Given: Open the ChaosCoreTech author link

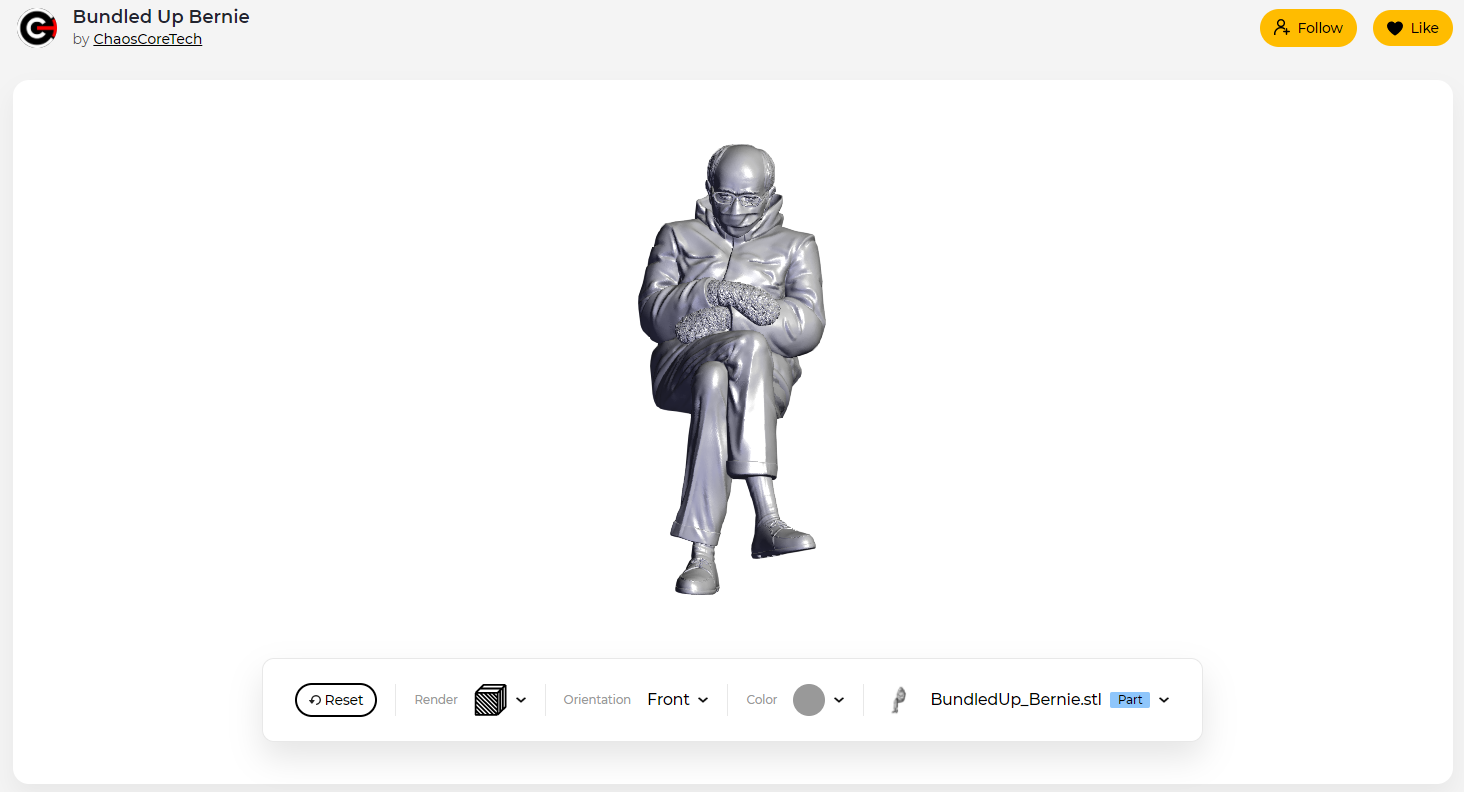Looking at the screenshot, I should (148, 39).
